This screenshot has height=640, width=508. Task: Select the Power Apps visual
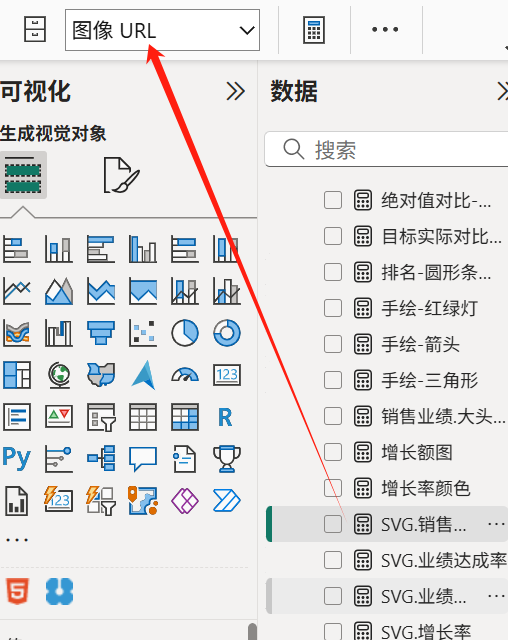185,500
